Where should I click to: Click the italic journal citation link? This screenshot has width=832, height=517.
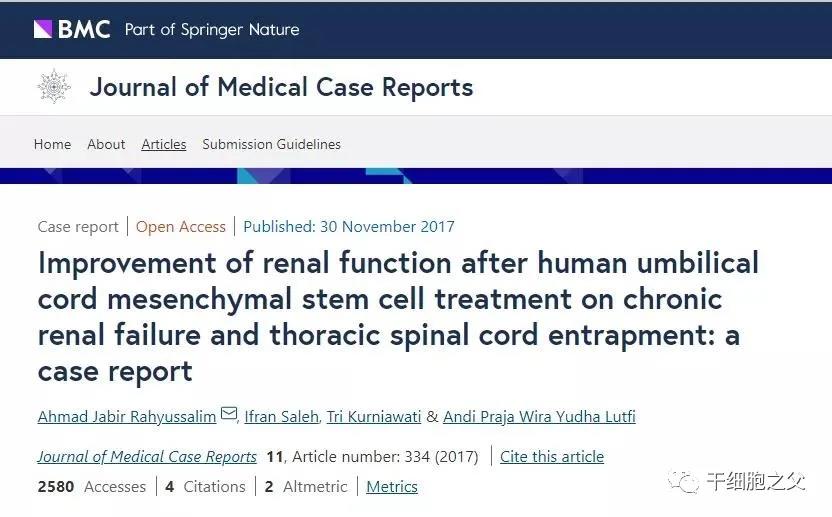[x=147, y=457]
